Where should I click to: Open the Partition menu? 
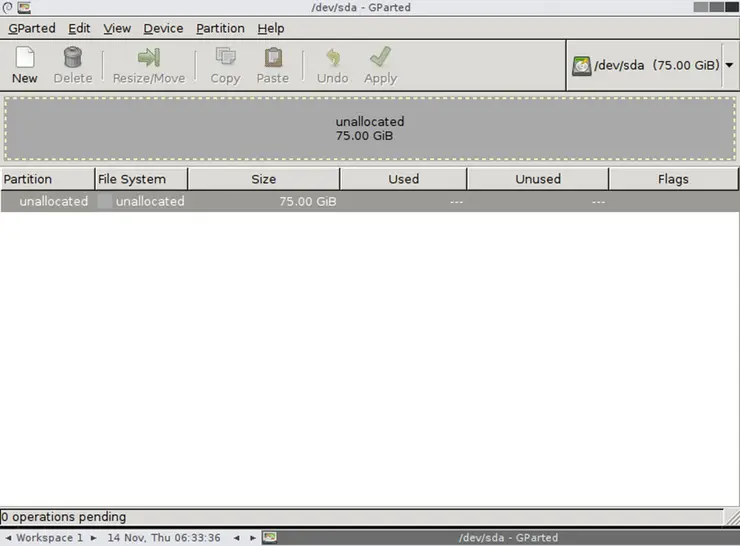(219, 28)
